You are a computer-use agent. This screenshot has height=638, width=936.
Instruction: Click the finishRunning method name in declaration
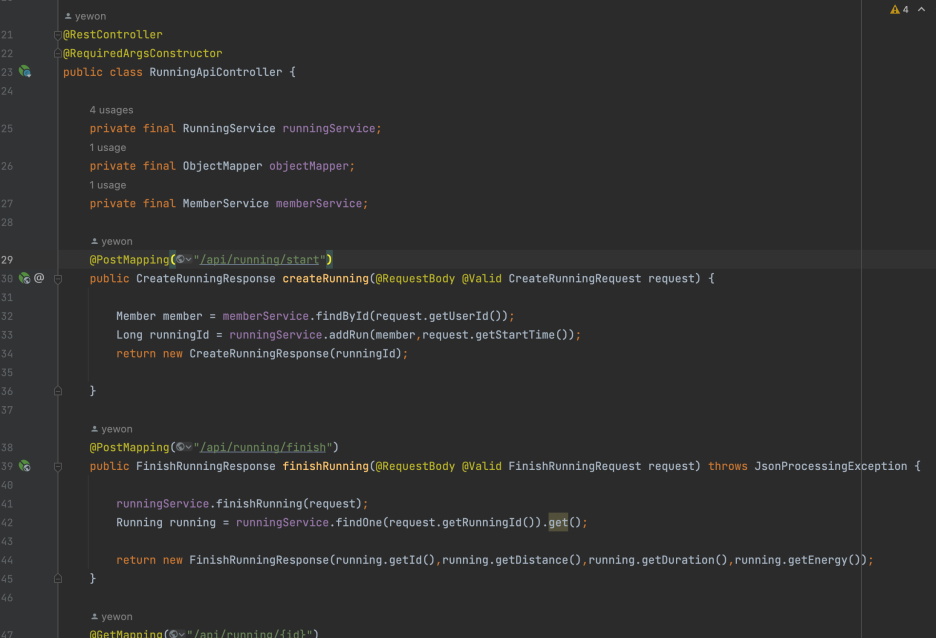326,466
